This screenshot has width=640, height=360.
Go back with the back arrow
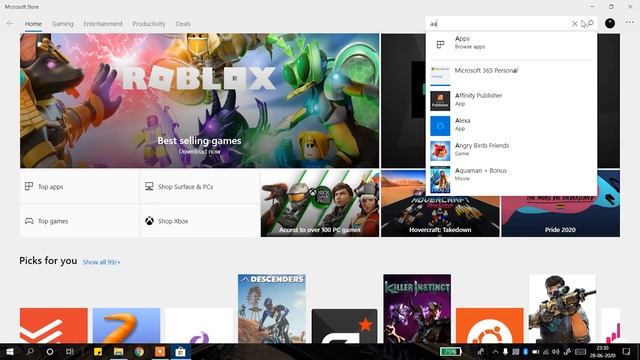point(10,24)
